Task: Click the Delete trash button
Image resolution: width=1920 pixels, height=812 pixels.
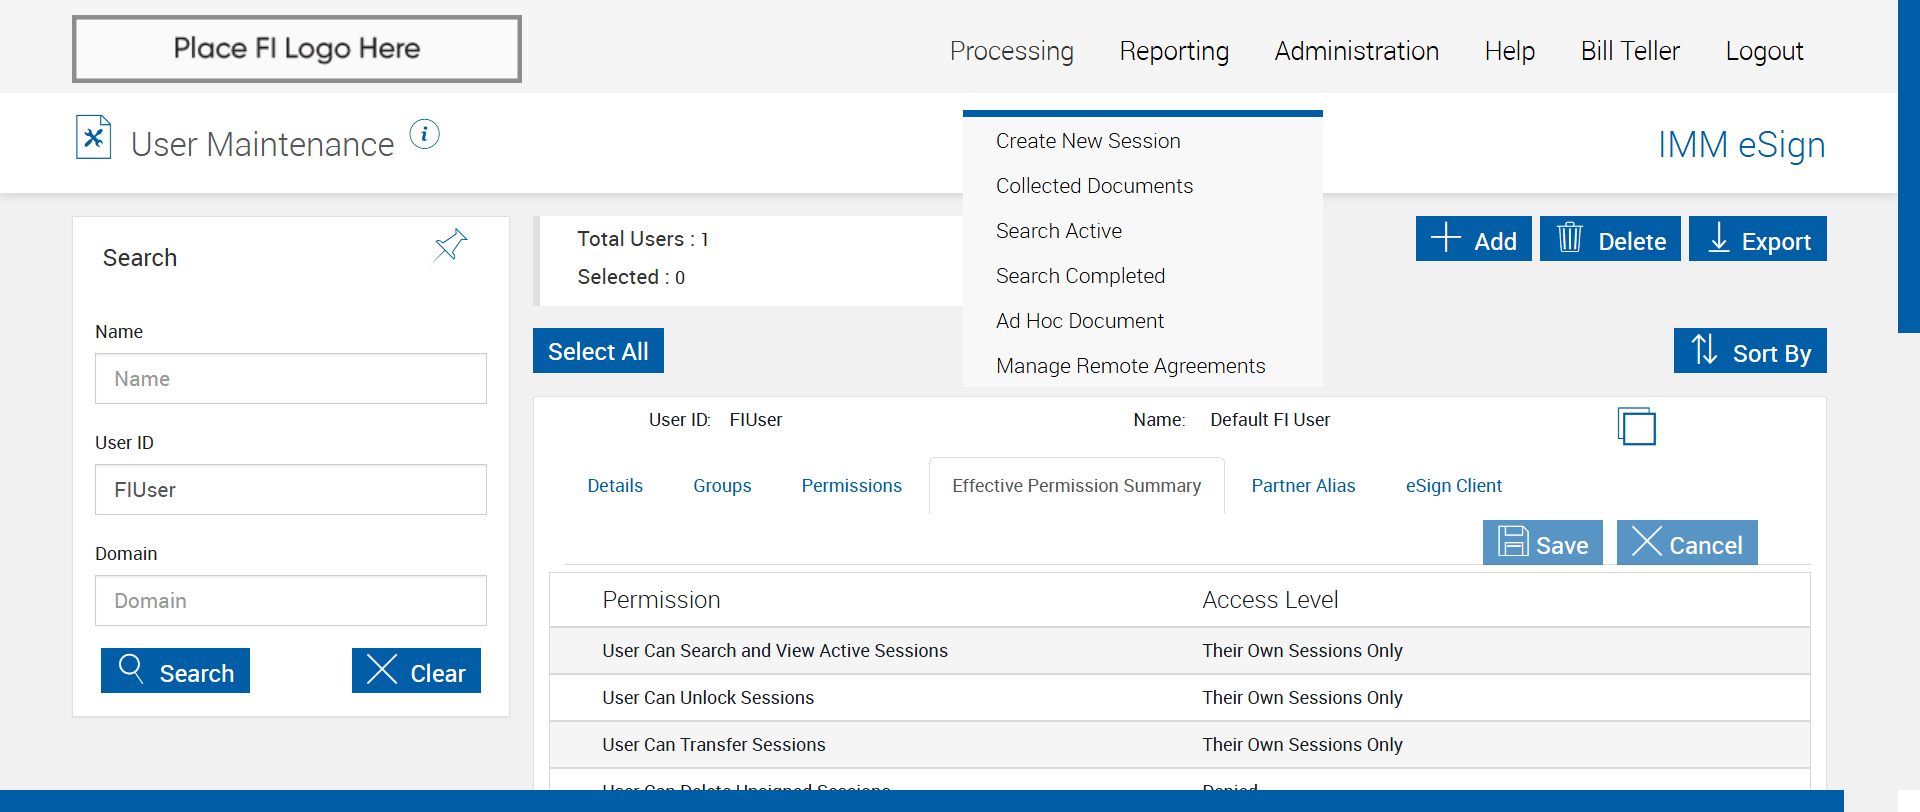Action: 1610,239
